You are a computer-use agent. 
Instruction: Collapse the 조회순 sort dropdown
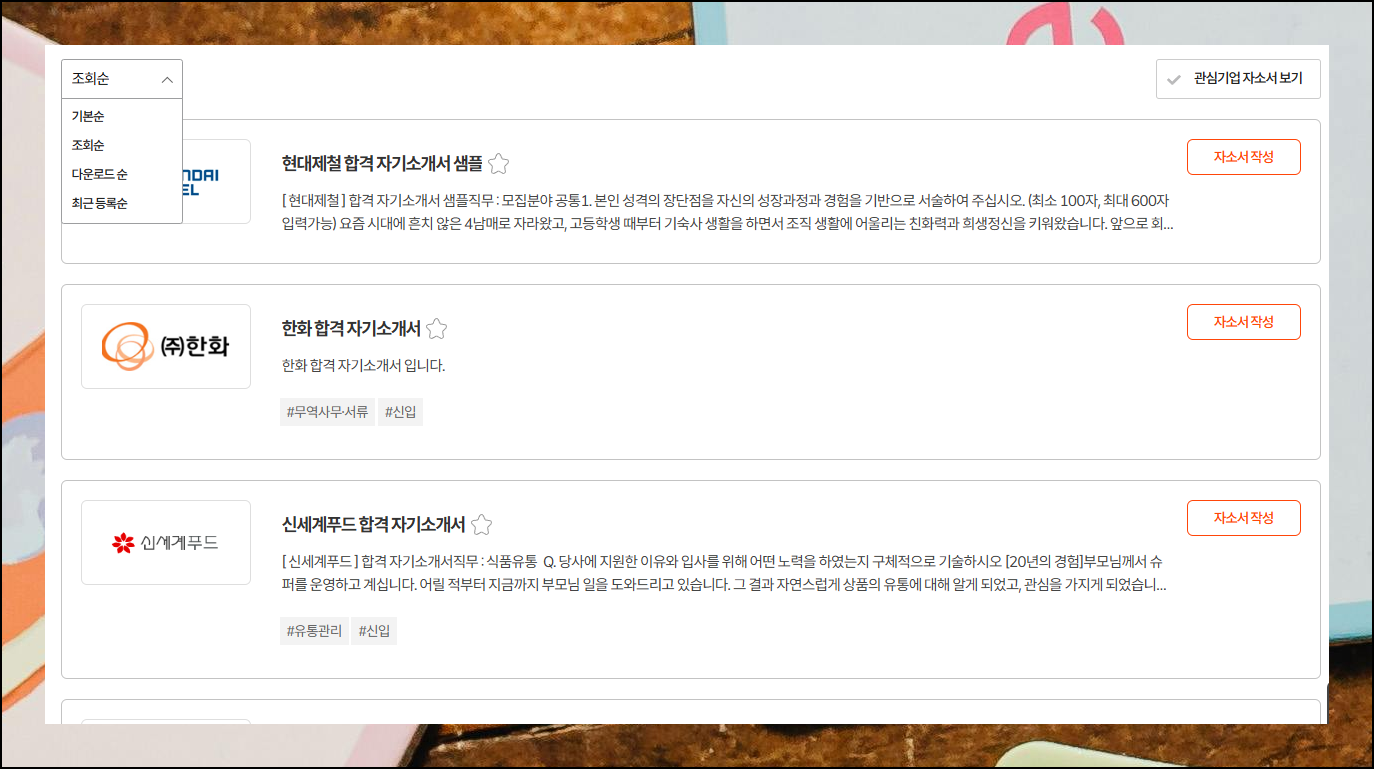coord(122,79)
